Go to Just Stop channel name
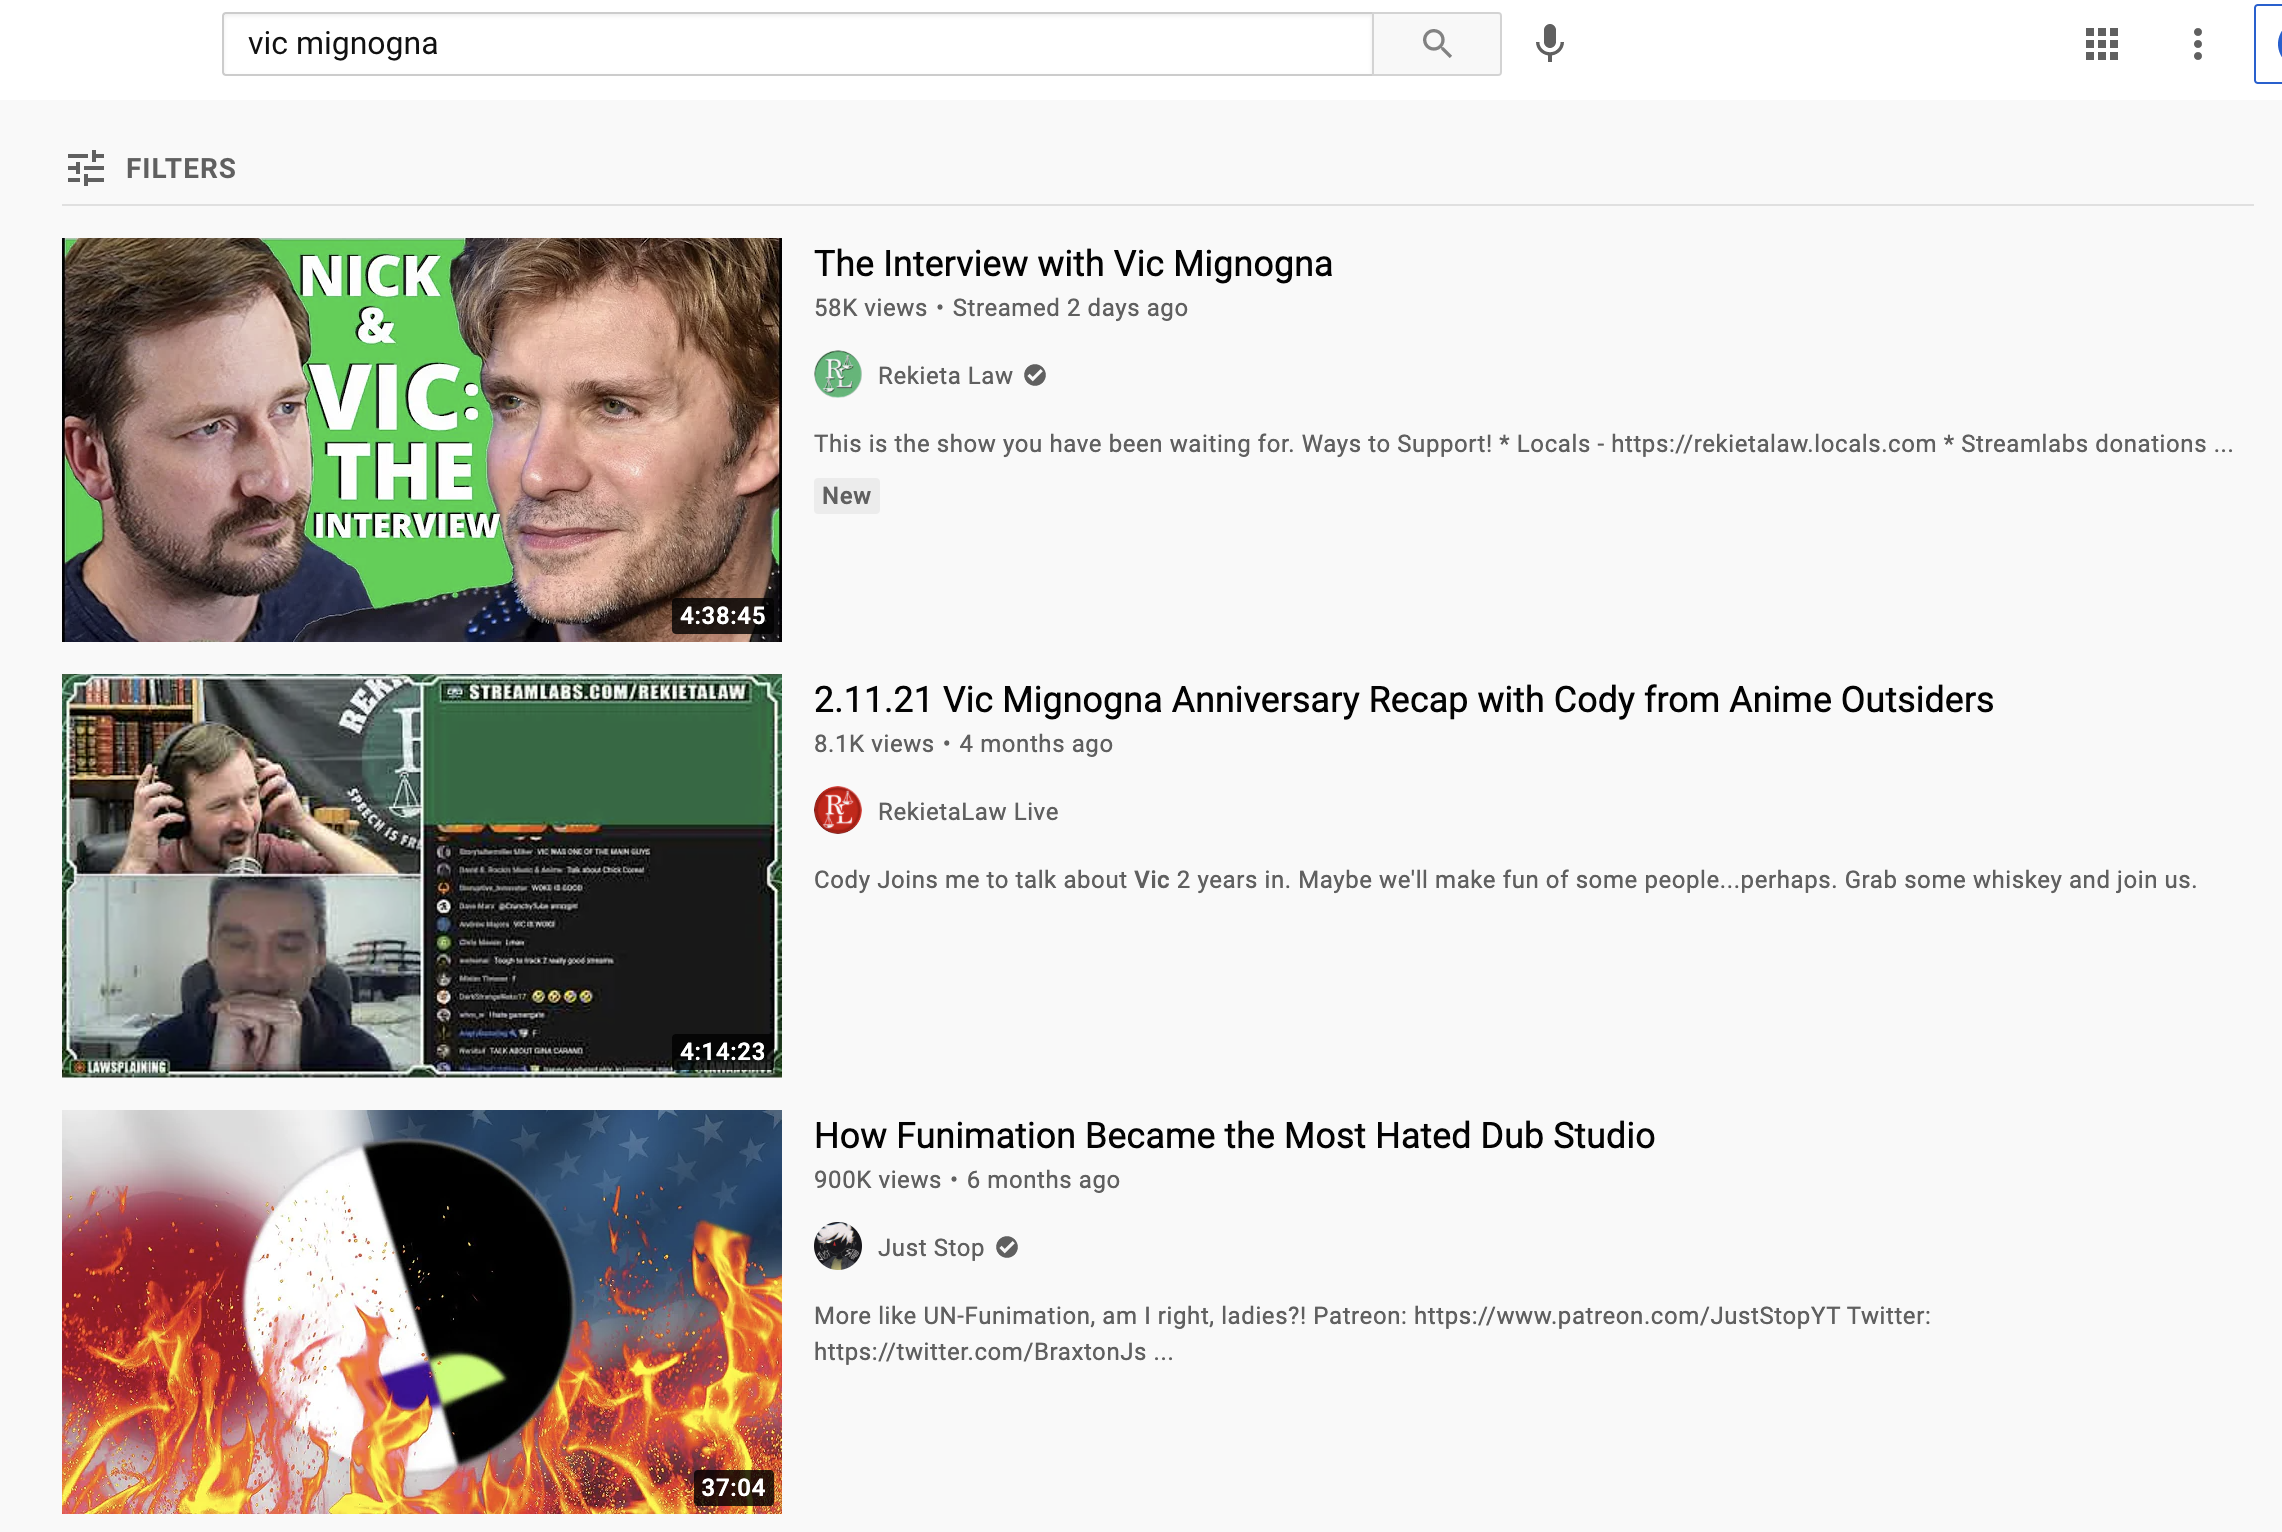 click(x=930, y=1248)
